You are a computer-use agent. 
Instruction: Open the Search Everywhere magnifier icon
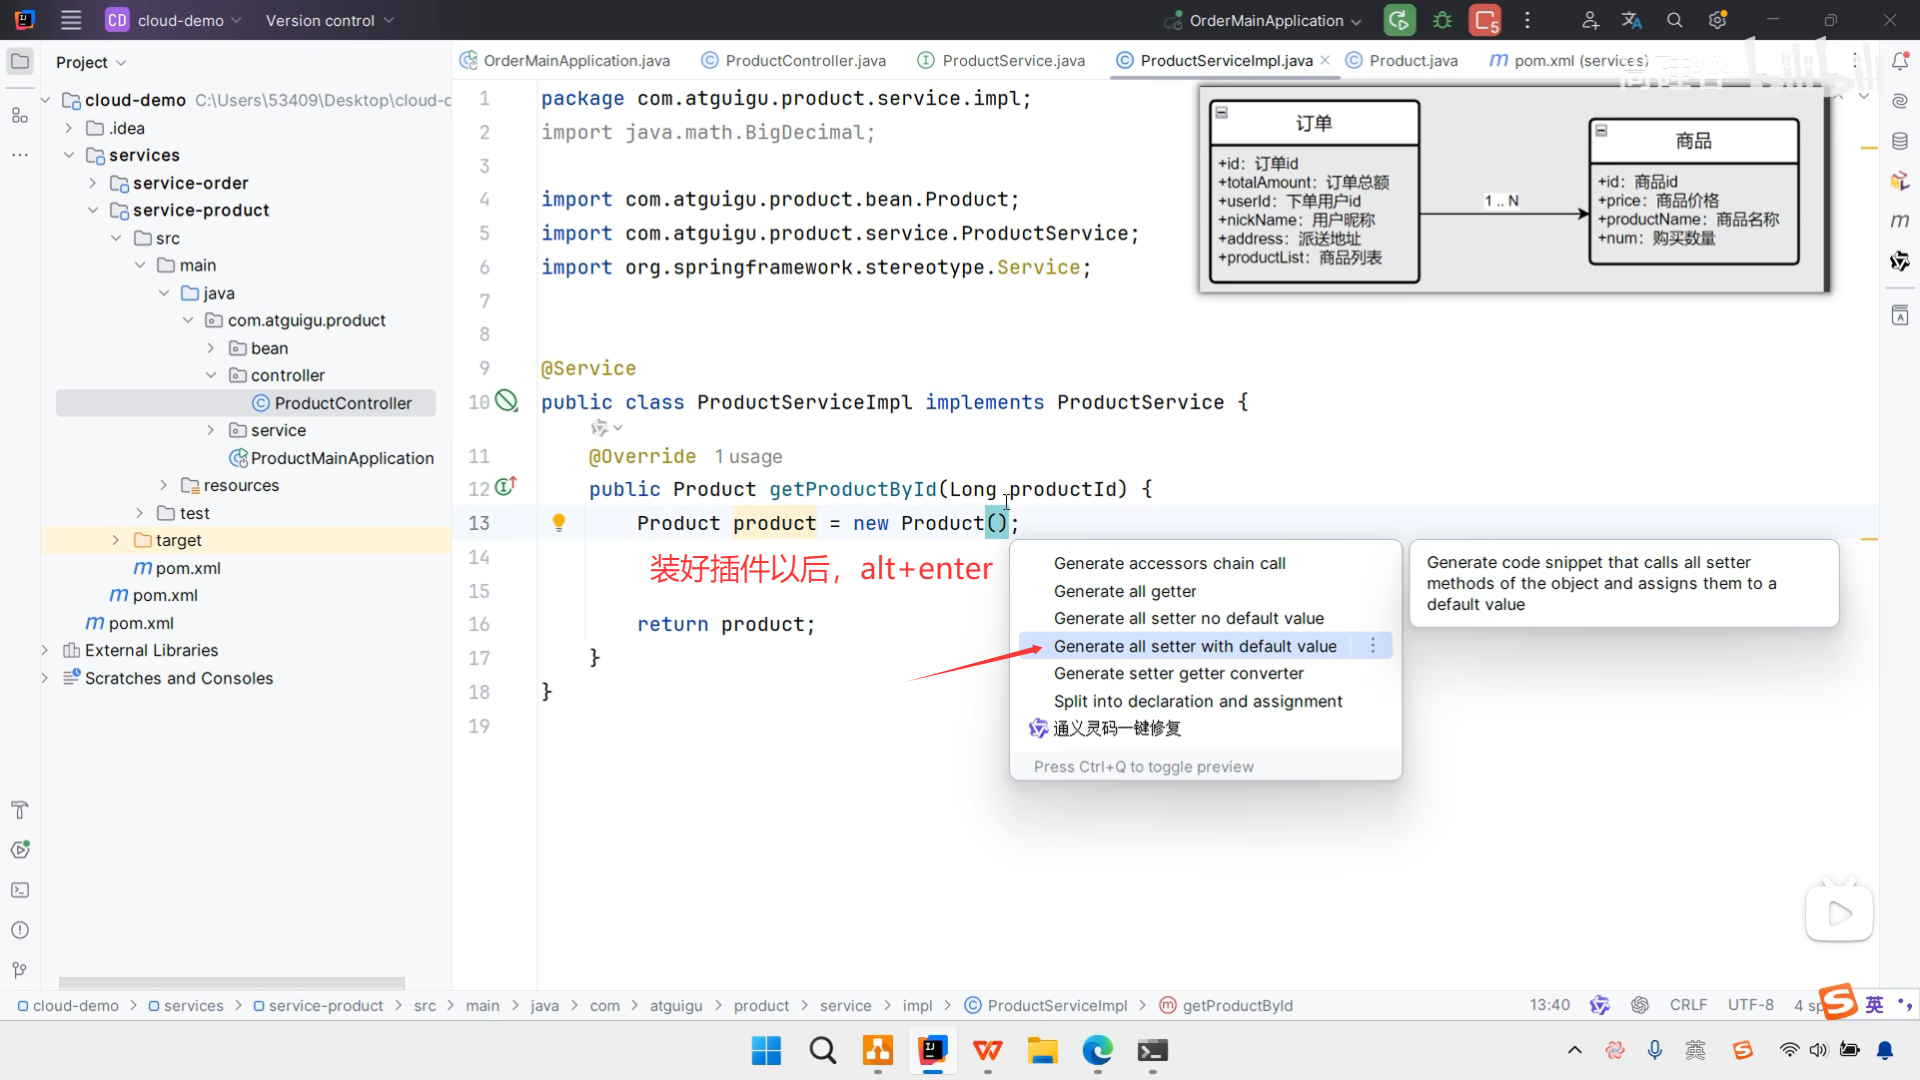(1675, 20)
